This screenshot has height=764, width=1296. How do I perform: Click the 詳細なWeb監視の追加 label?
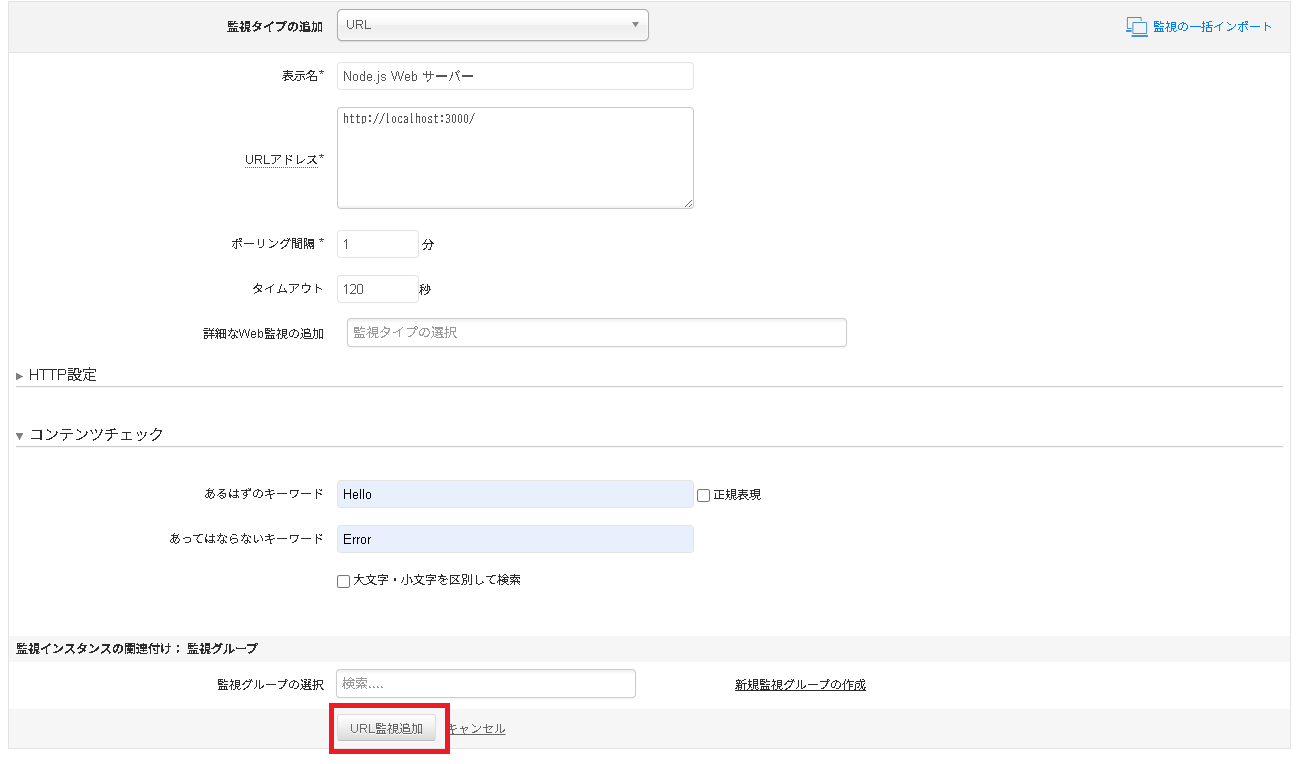(x=263, y=333)
